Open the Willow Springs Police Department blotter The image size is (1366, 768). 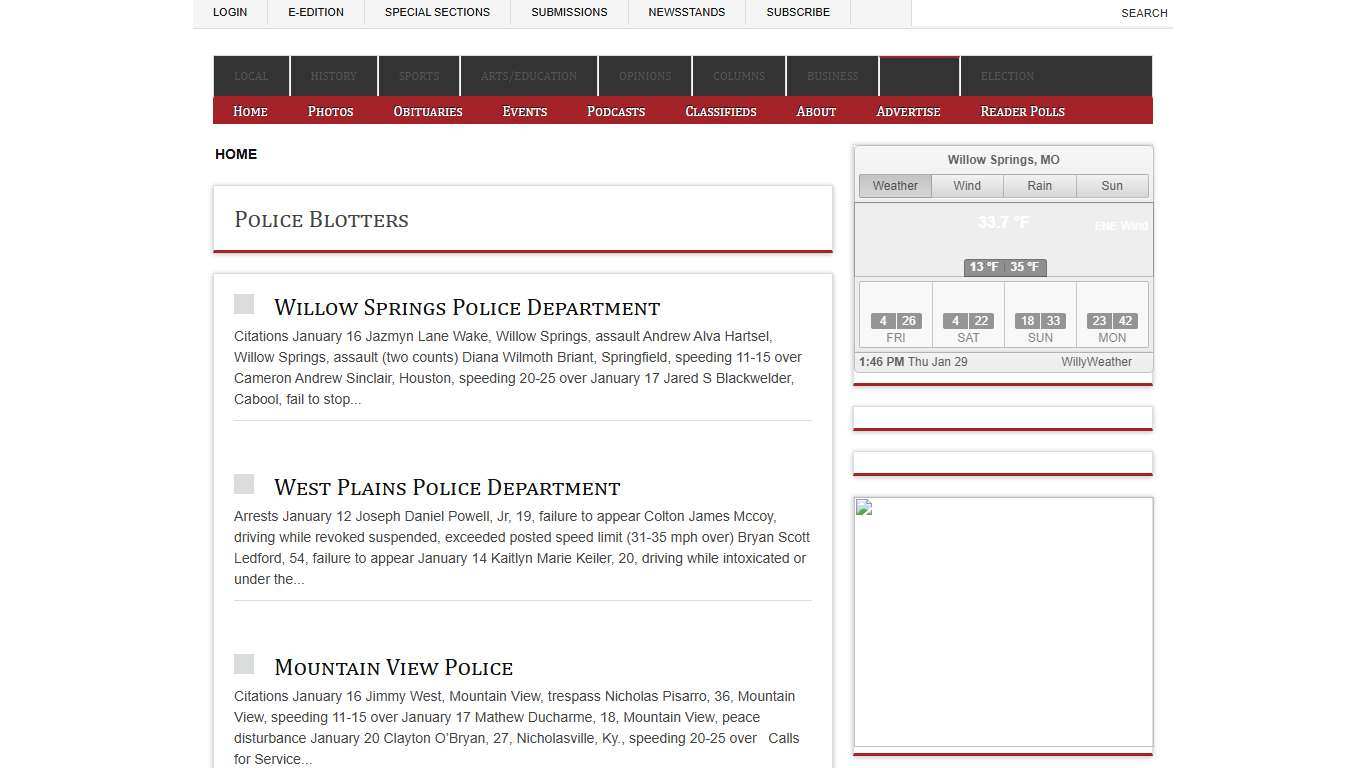coord(466,308)
